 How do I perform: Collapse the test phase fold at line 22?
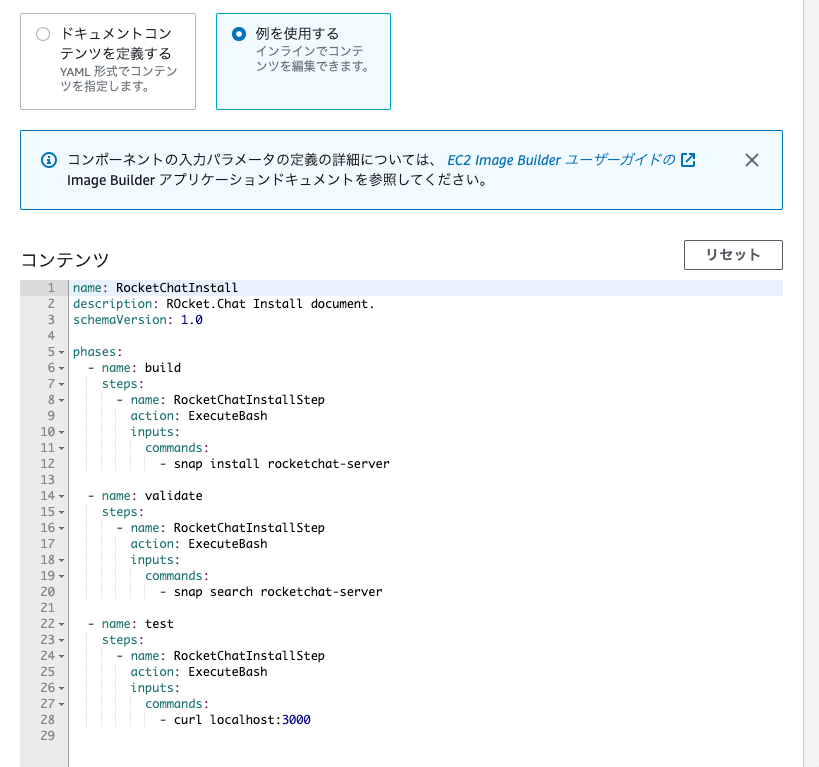tap(62, 624)
